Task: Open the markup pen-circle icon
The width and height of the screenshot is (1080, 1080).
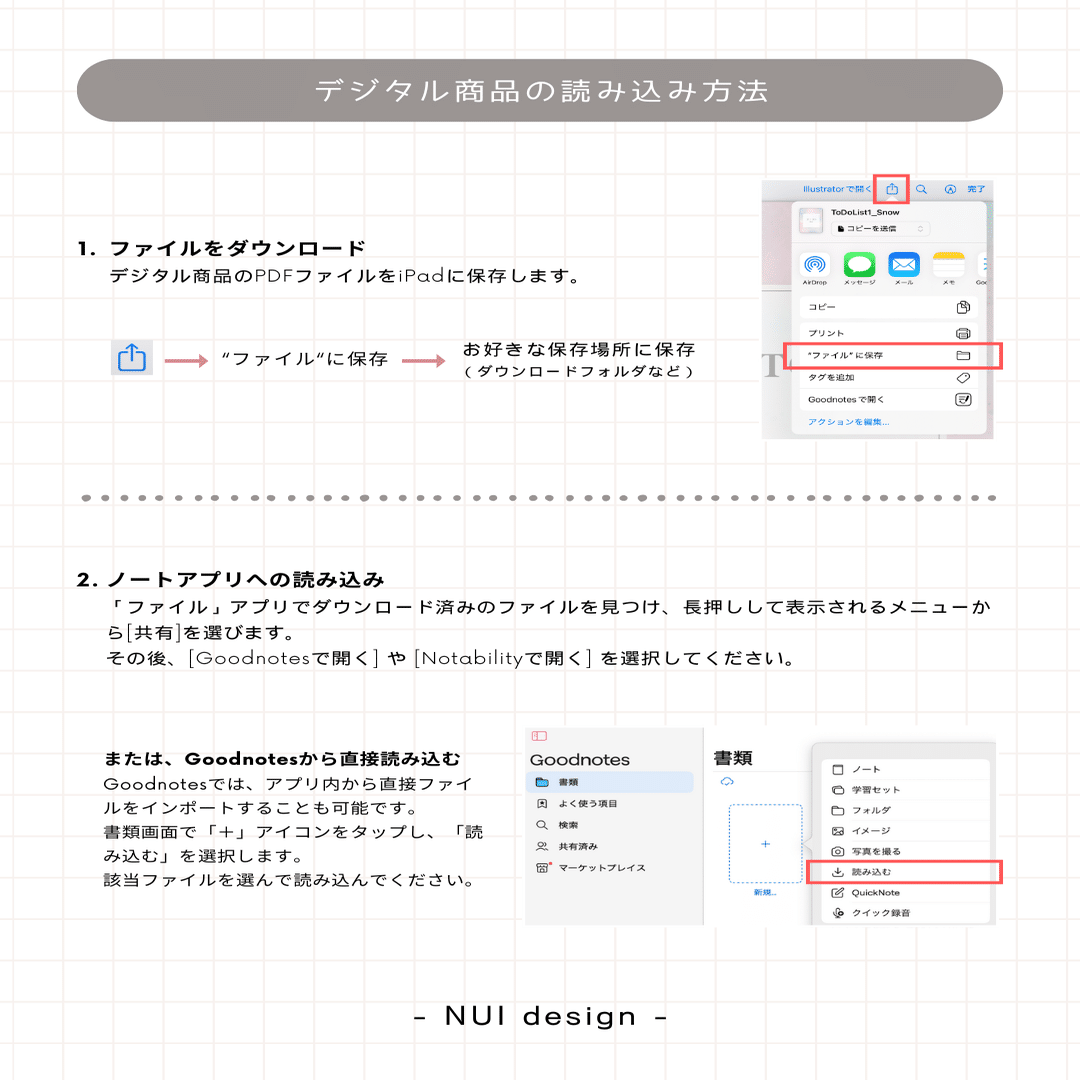Action: [x=950, y=189]
